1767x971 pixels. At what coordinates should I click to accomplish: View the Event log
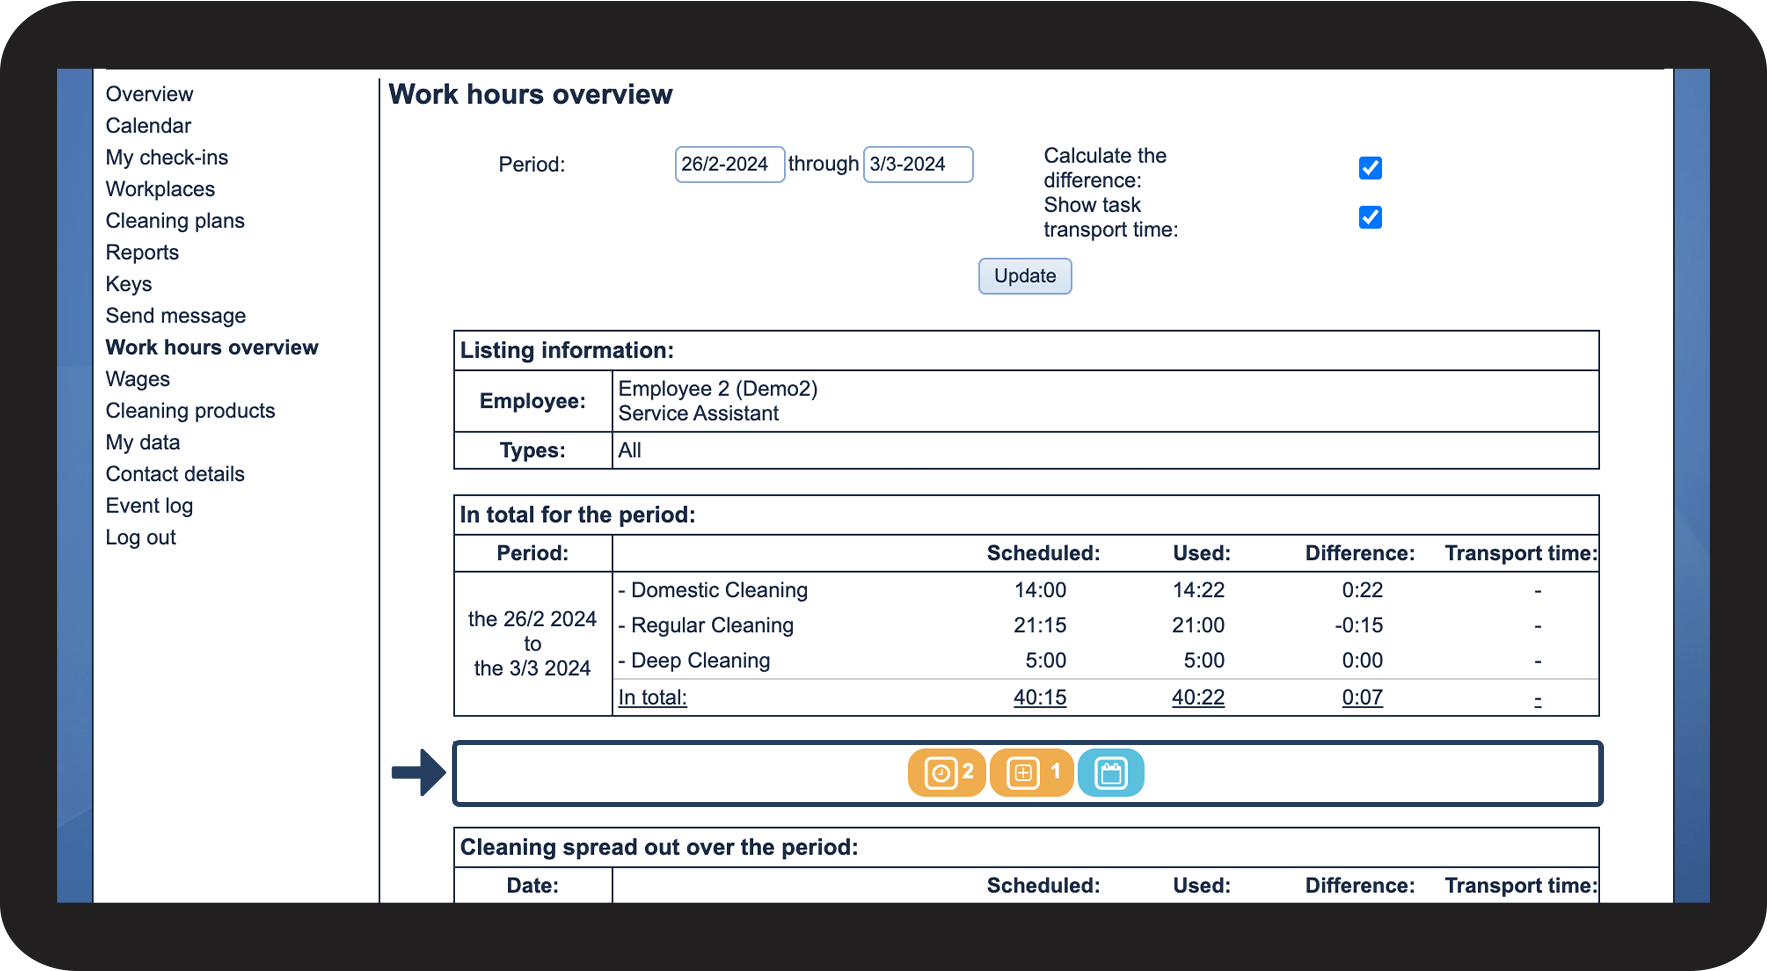(149, 506)
